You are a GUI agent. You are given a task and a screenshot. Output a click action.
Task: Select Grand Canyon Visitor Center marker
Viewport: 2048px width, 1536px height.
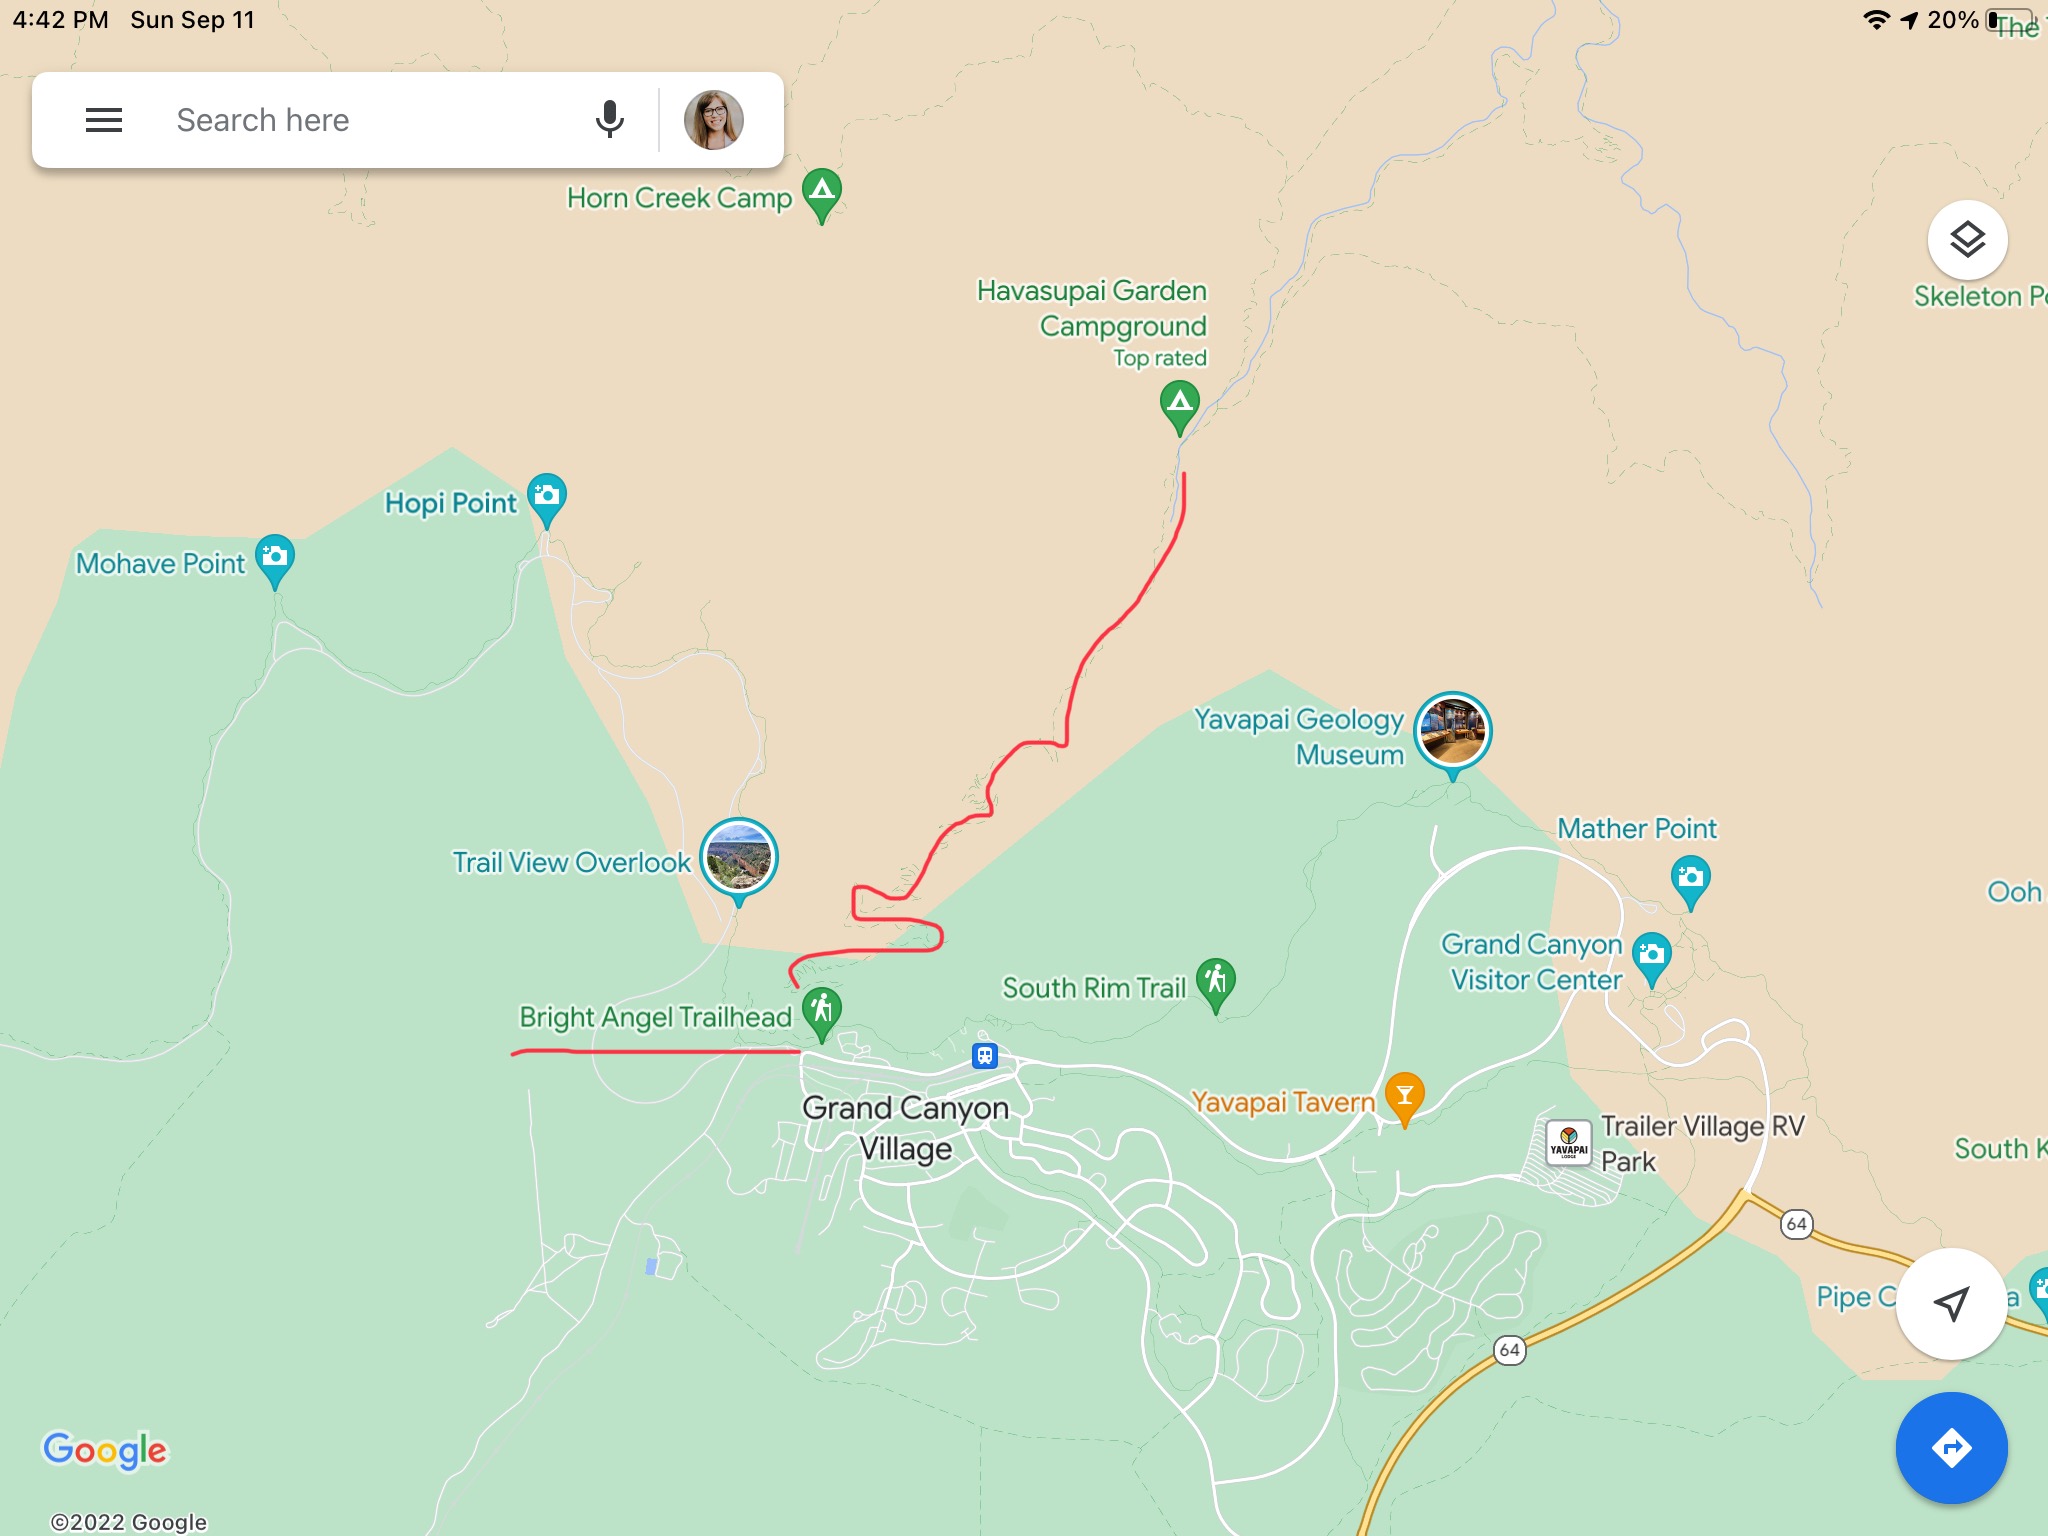pos(1652,958)
